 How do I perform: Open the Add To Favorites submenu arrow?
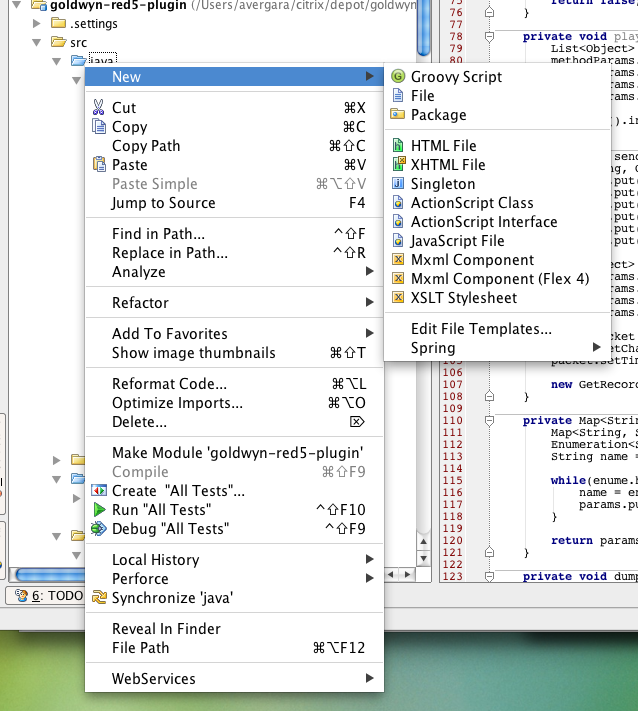pos(370,333)
